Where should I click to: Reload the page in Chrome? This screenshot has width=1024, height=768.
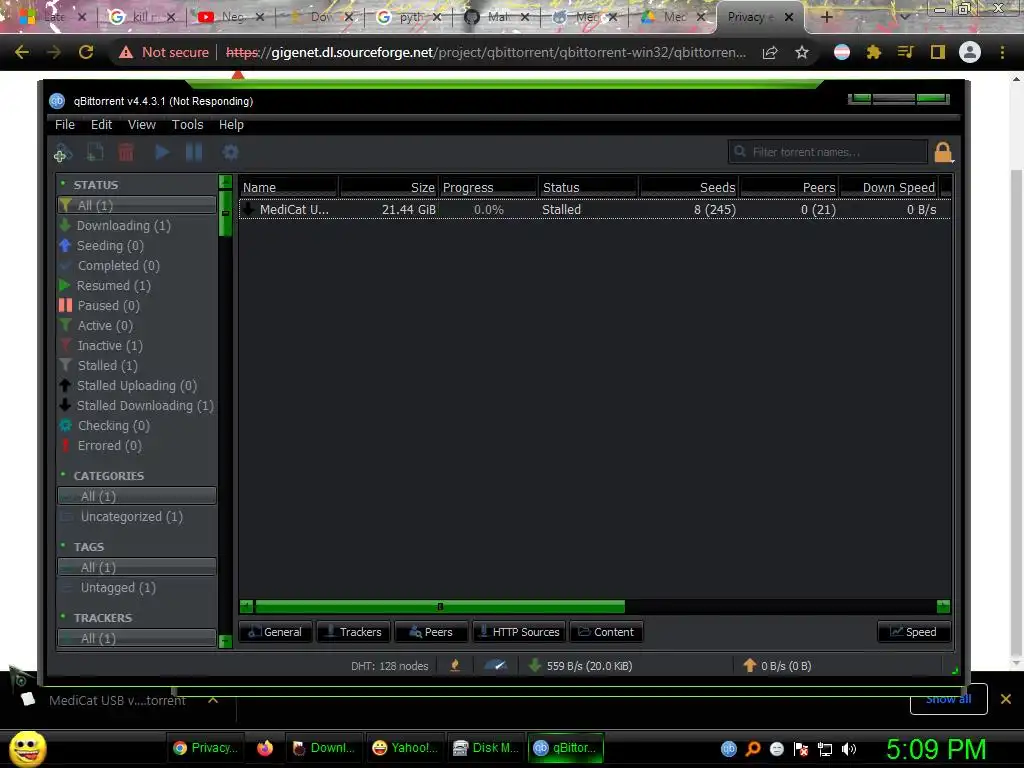point(86,52)
